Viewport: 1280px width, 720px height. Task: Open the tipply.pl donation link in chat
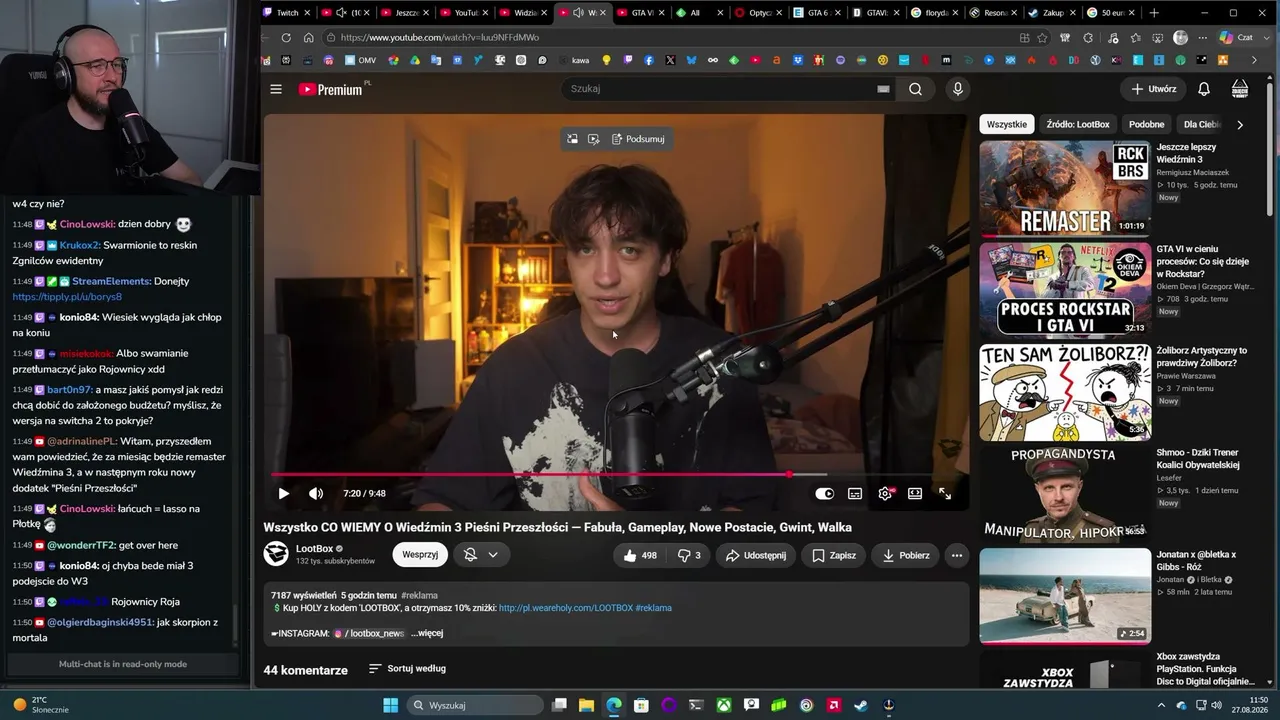[67, 297]
